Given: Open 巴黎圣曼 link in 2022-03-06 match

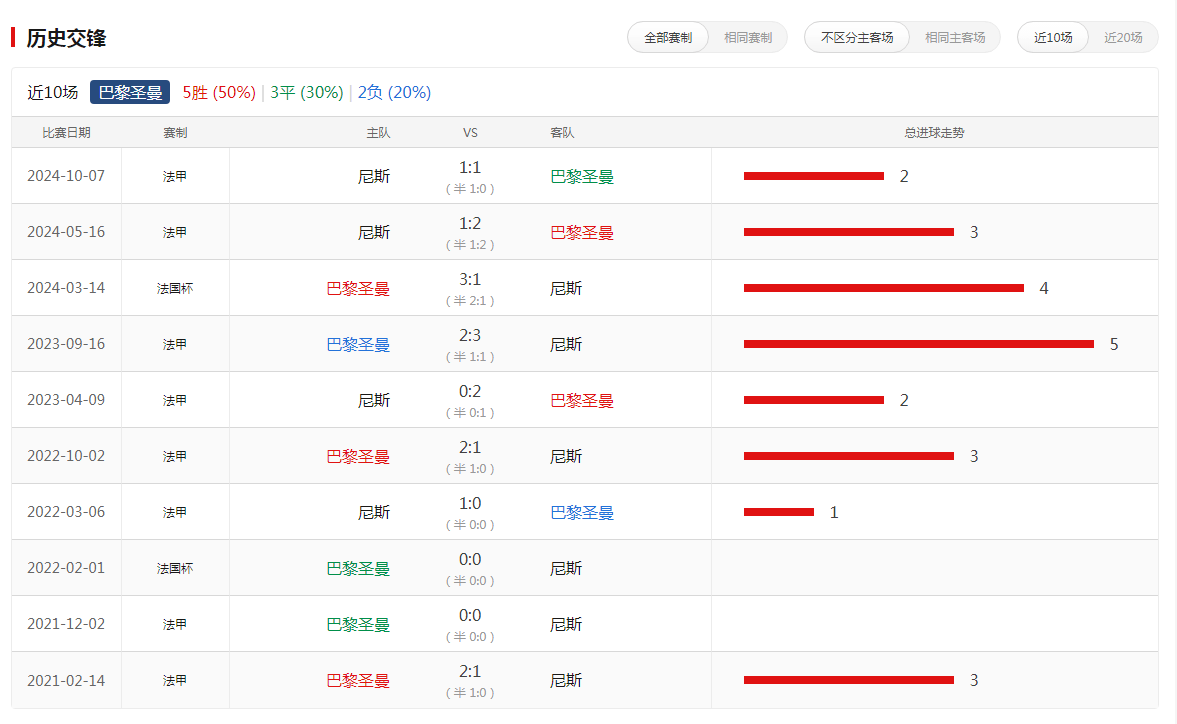Looking at the screenshot, I should coord(582,512).
